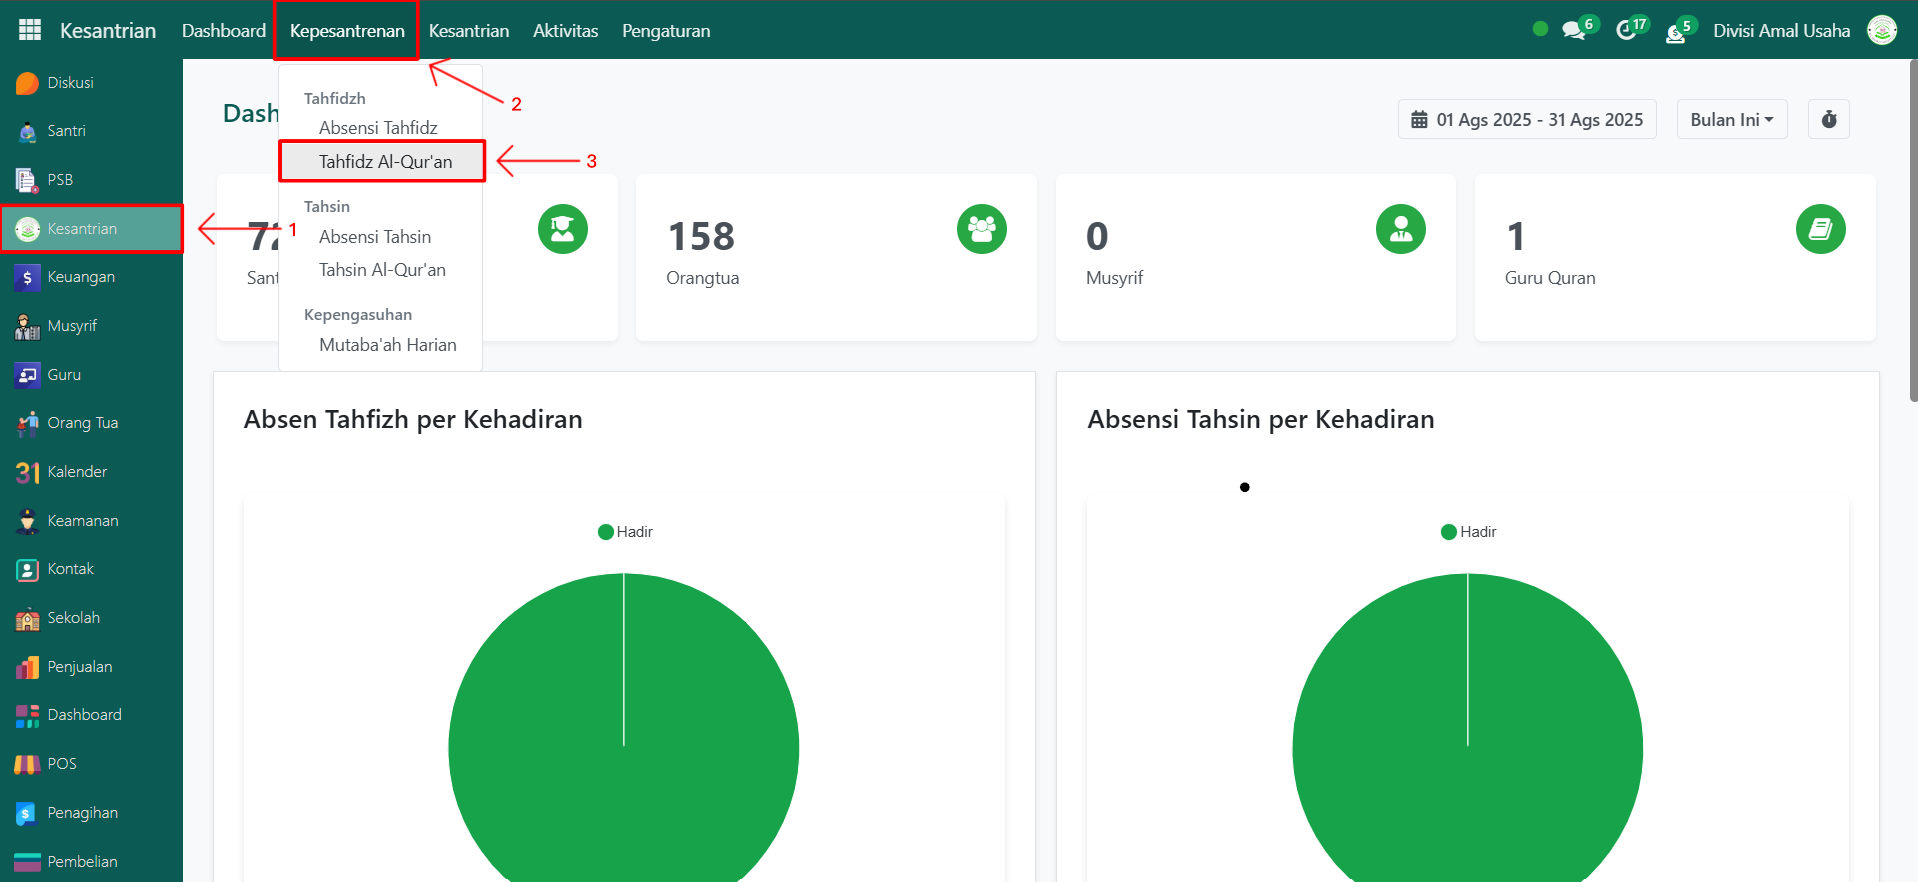
Task: Open the activities clock icon with badge 17
Action: coord(1627,31)
